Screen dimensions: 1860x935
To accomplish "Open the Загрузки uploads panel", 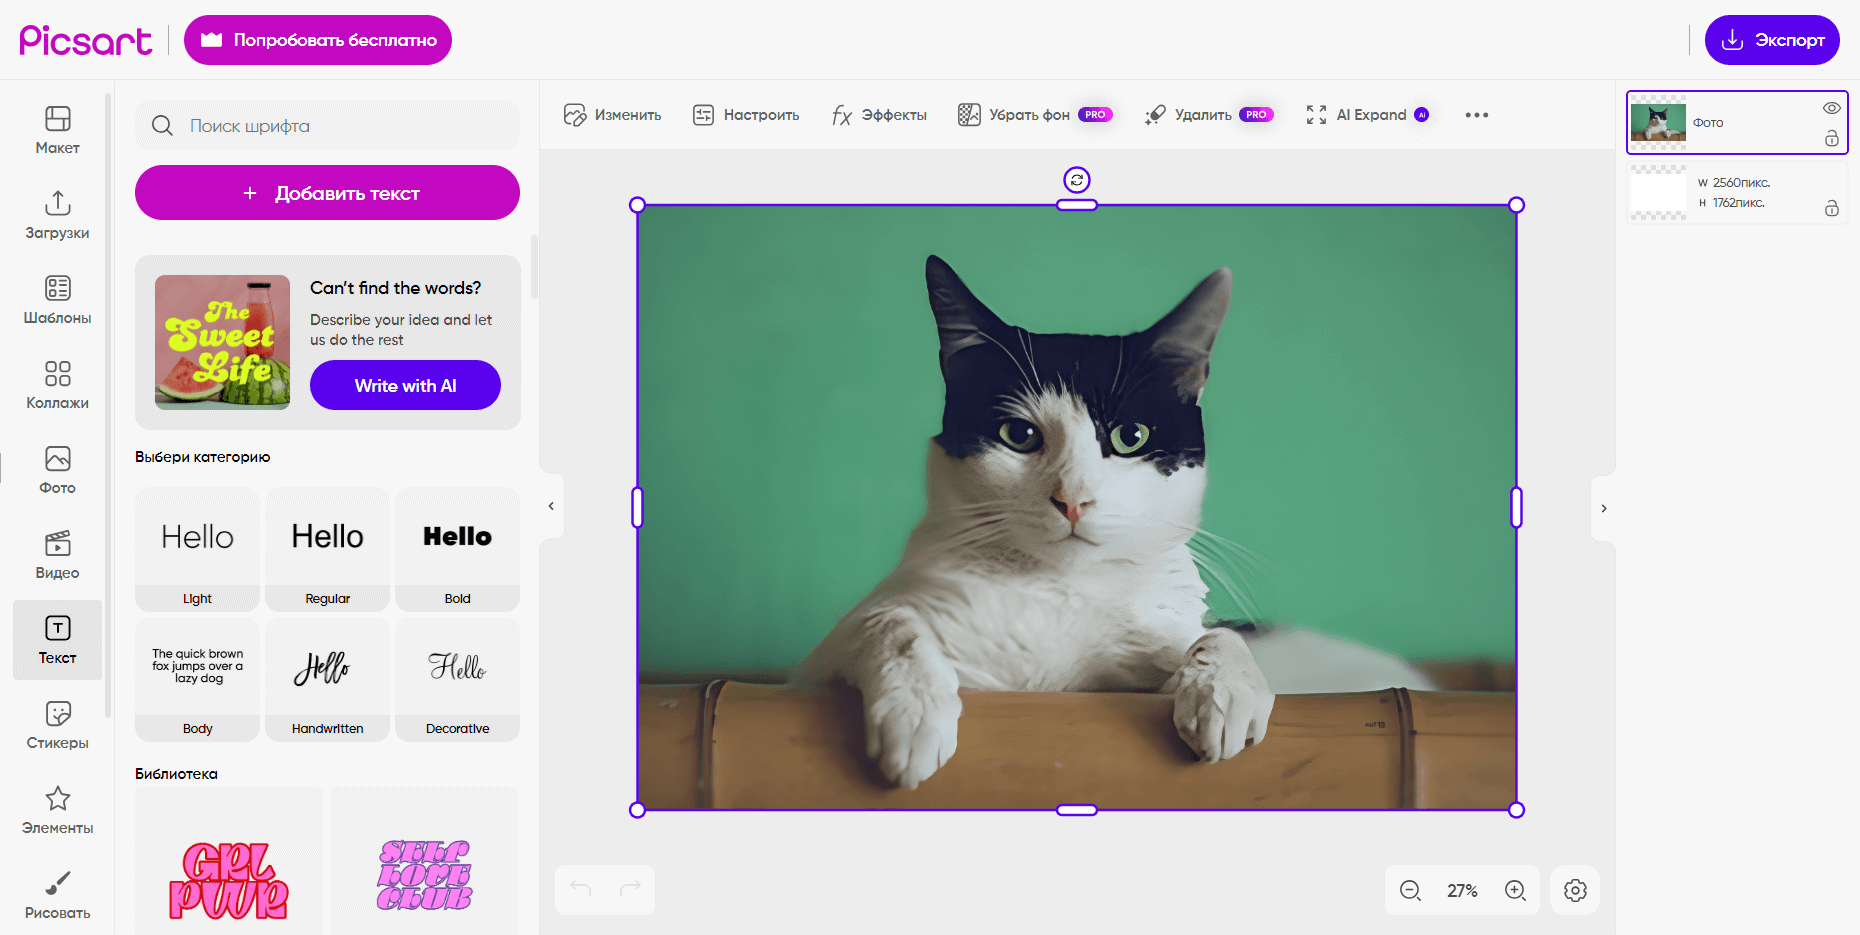I will 57,215.
